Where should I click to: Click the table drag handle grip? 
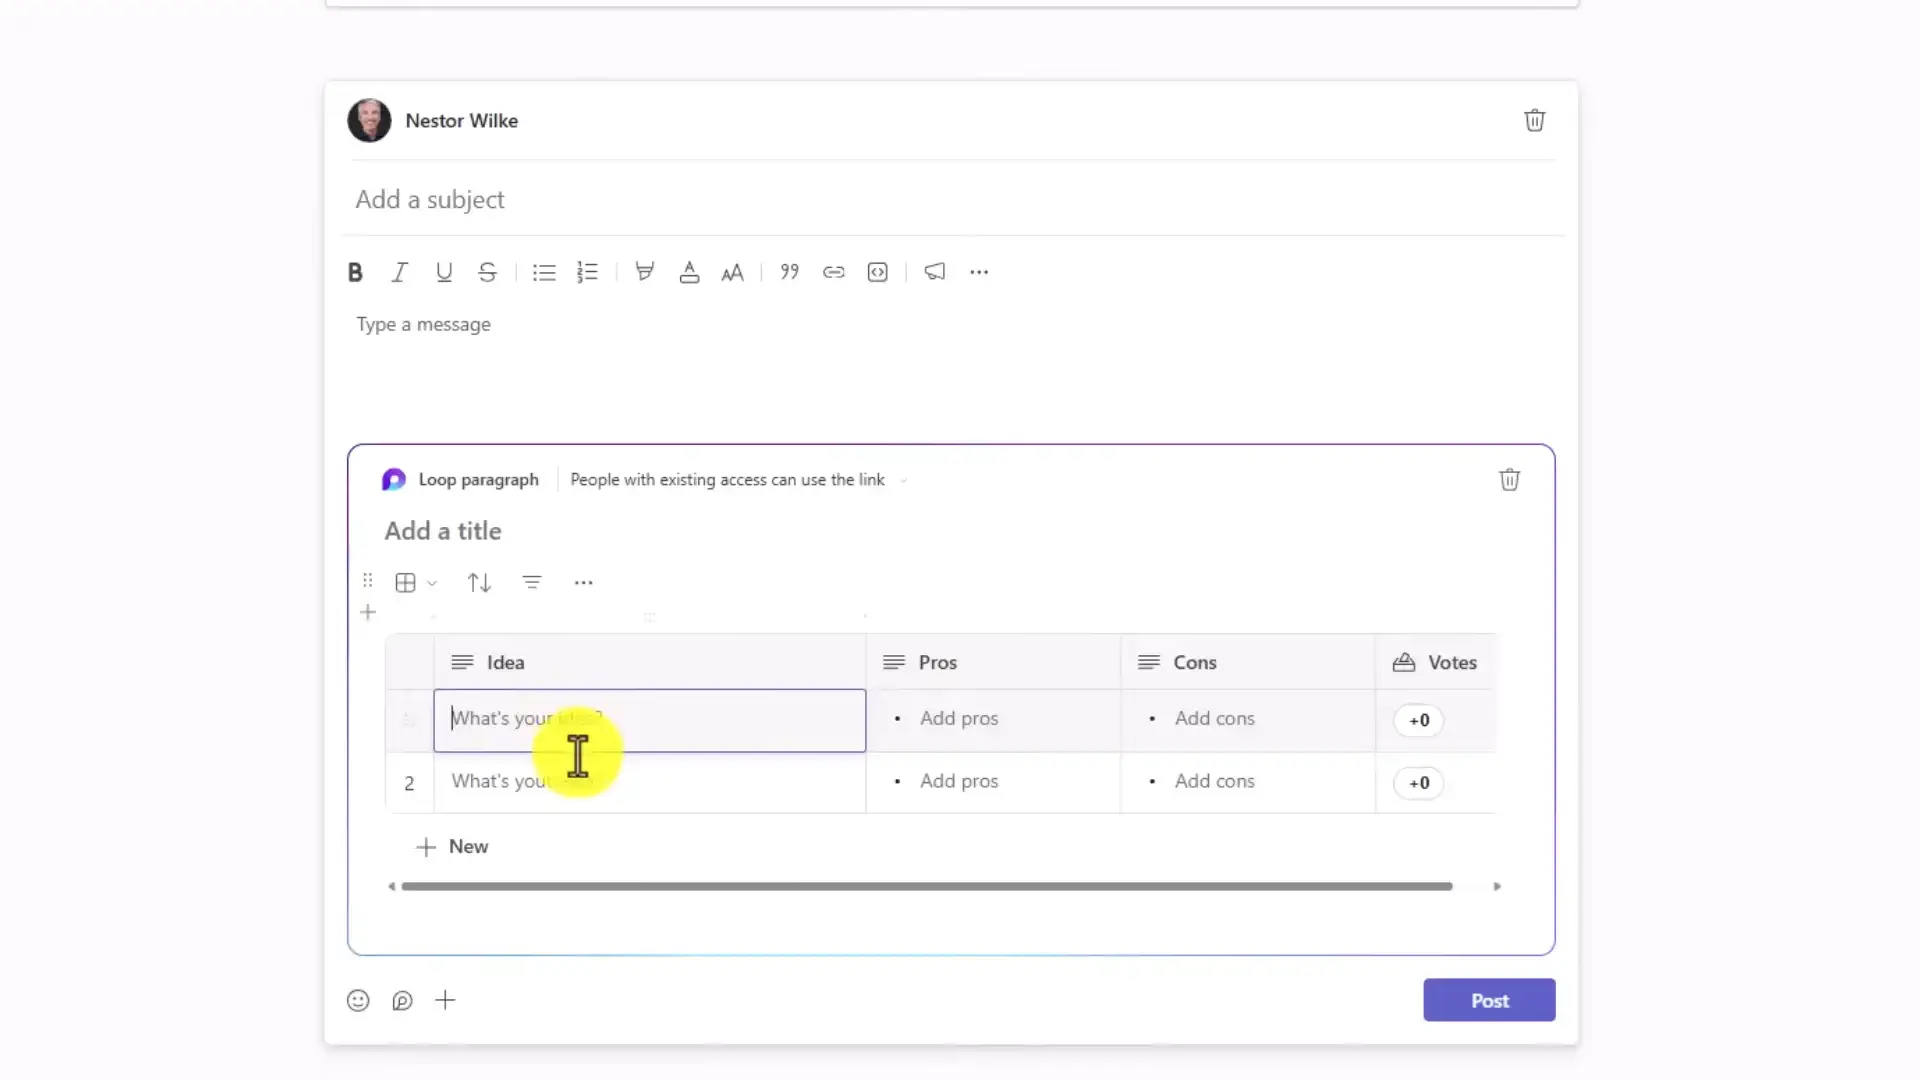point(368,581)
